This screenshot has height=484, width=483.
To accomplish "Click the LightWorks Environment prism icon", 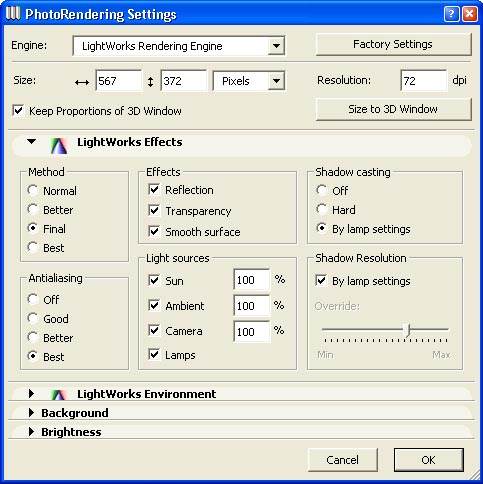I will pyautogui.click(x=59, y=395).
